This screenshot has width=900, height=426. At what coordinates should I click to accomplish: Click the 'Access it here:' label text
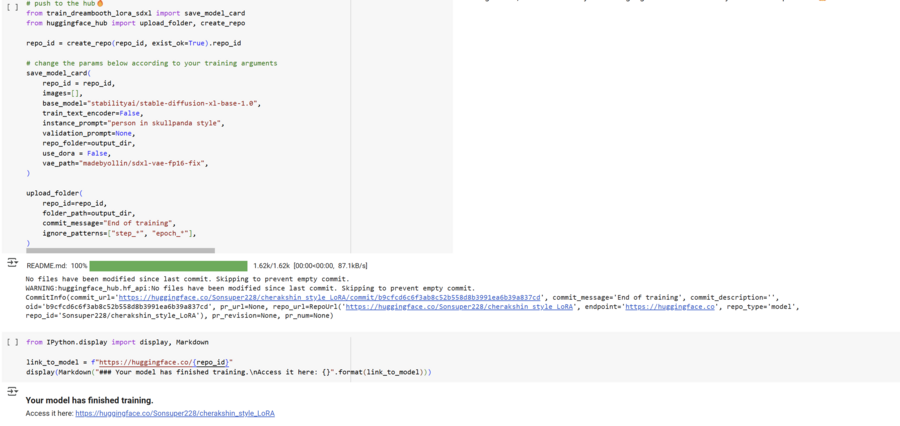coord(49,413)
